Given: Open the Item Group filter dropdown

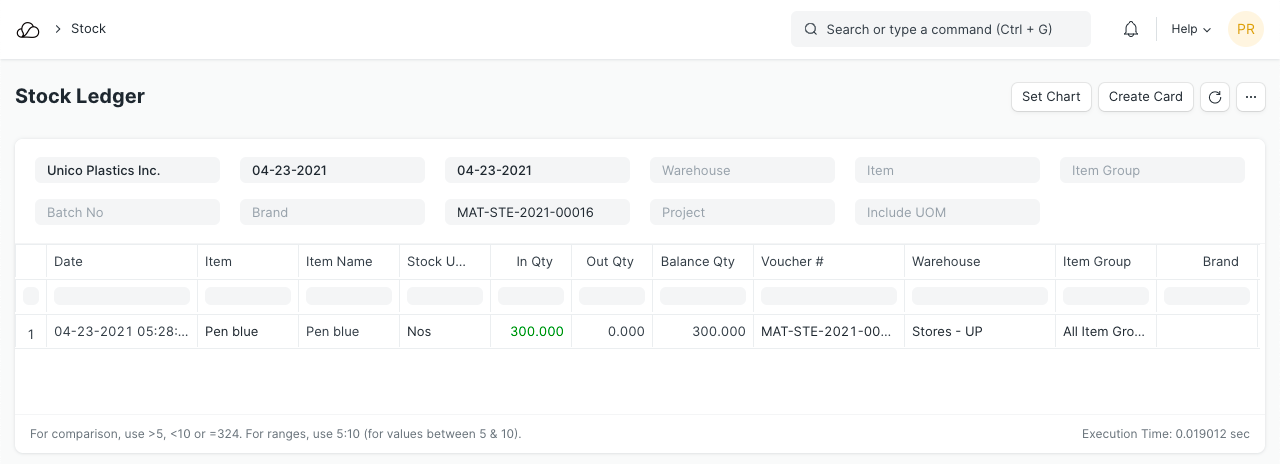Looking at the screenshot, I should tap(1152, 171).
